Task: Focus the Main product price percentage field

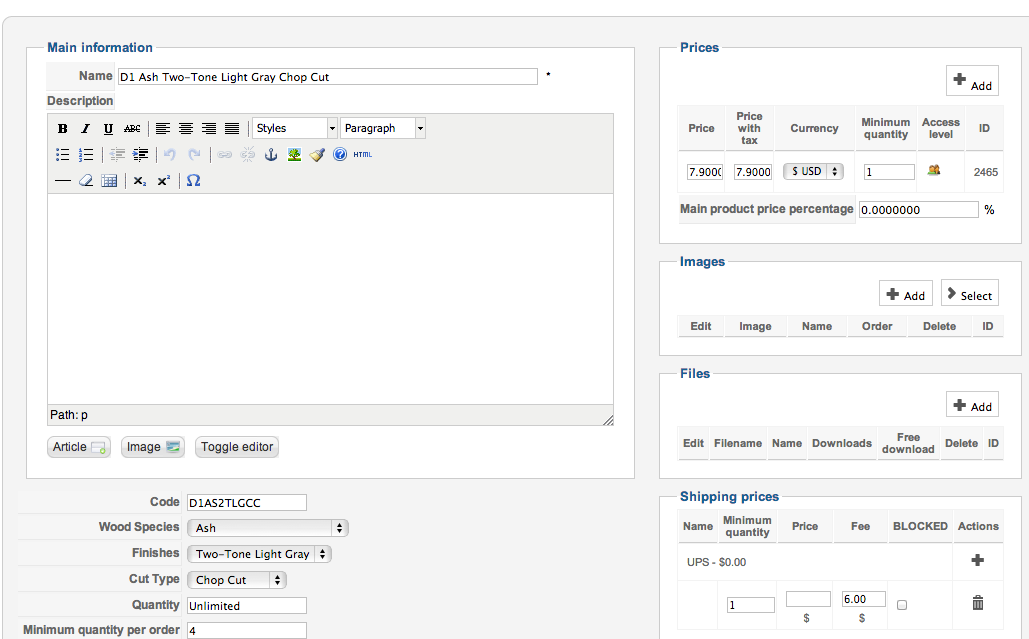Action: pyautogui.click(x=918, y=210)
